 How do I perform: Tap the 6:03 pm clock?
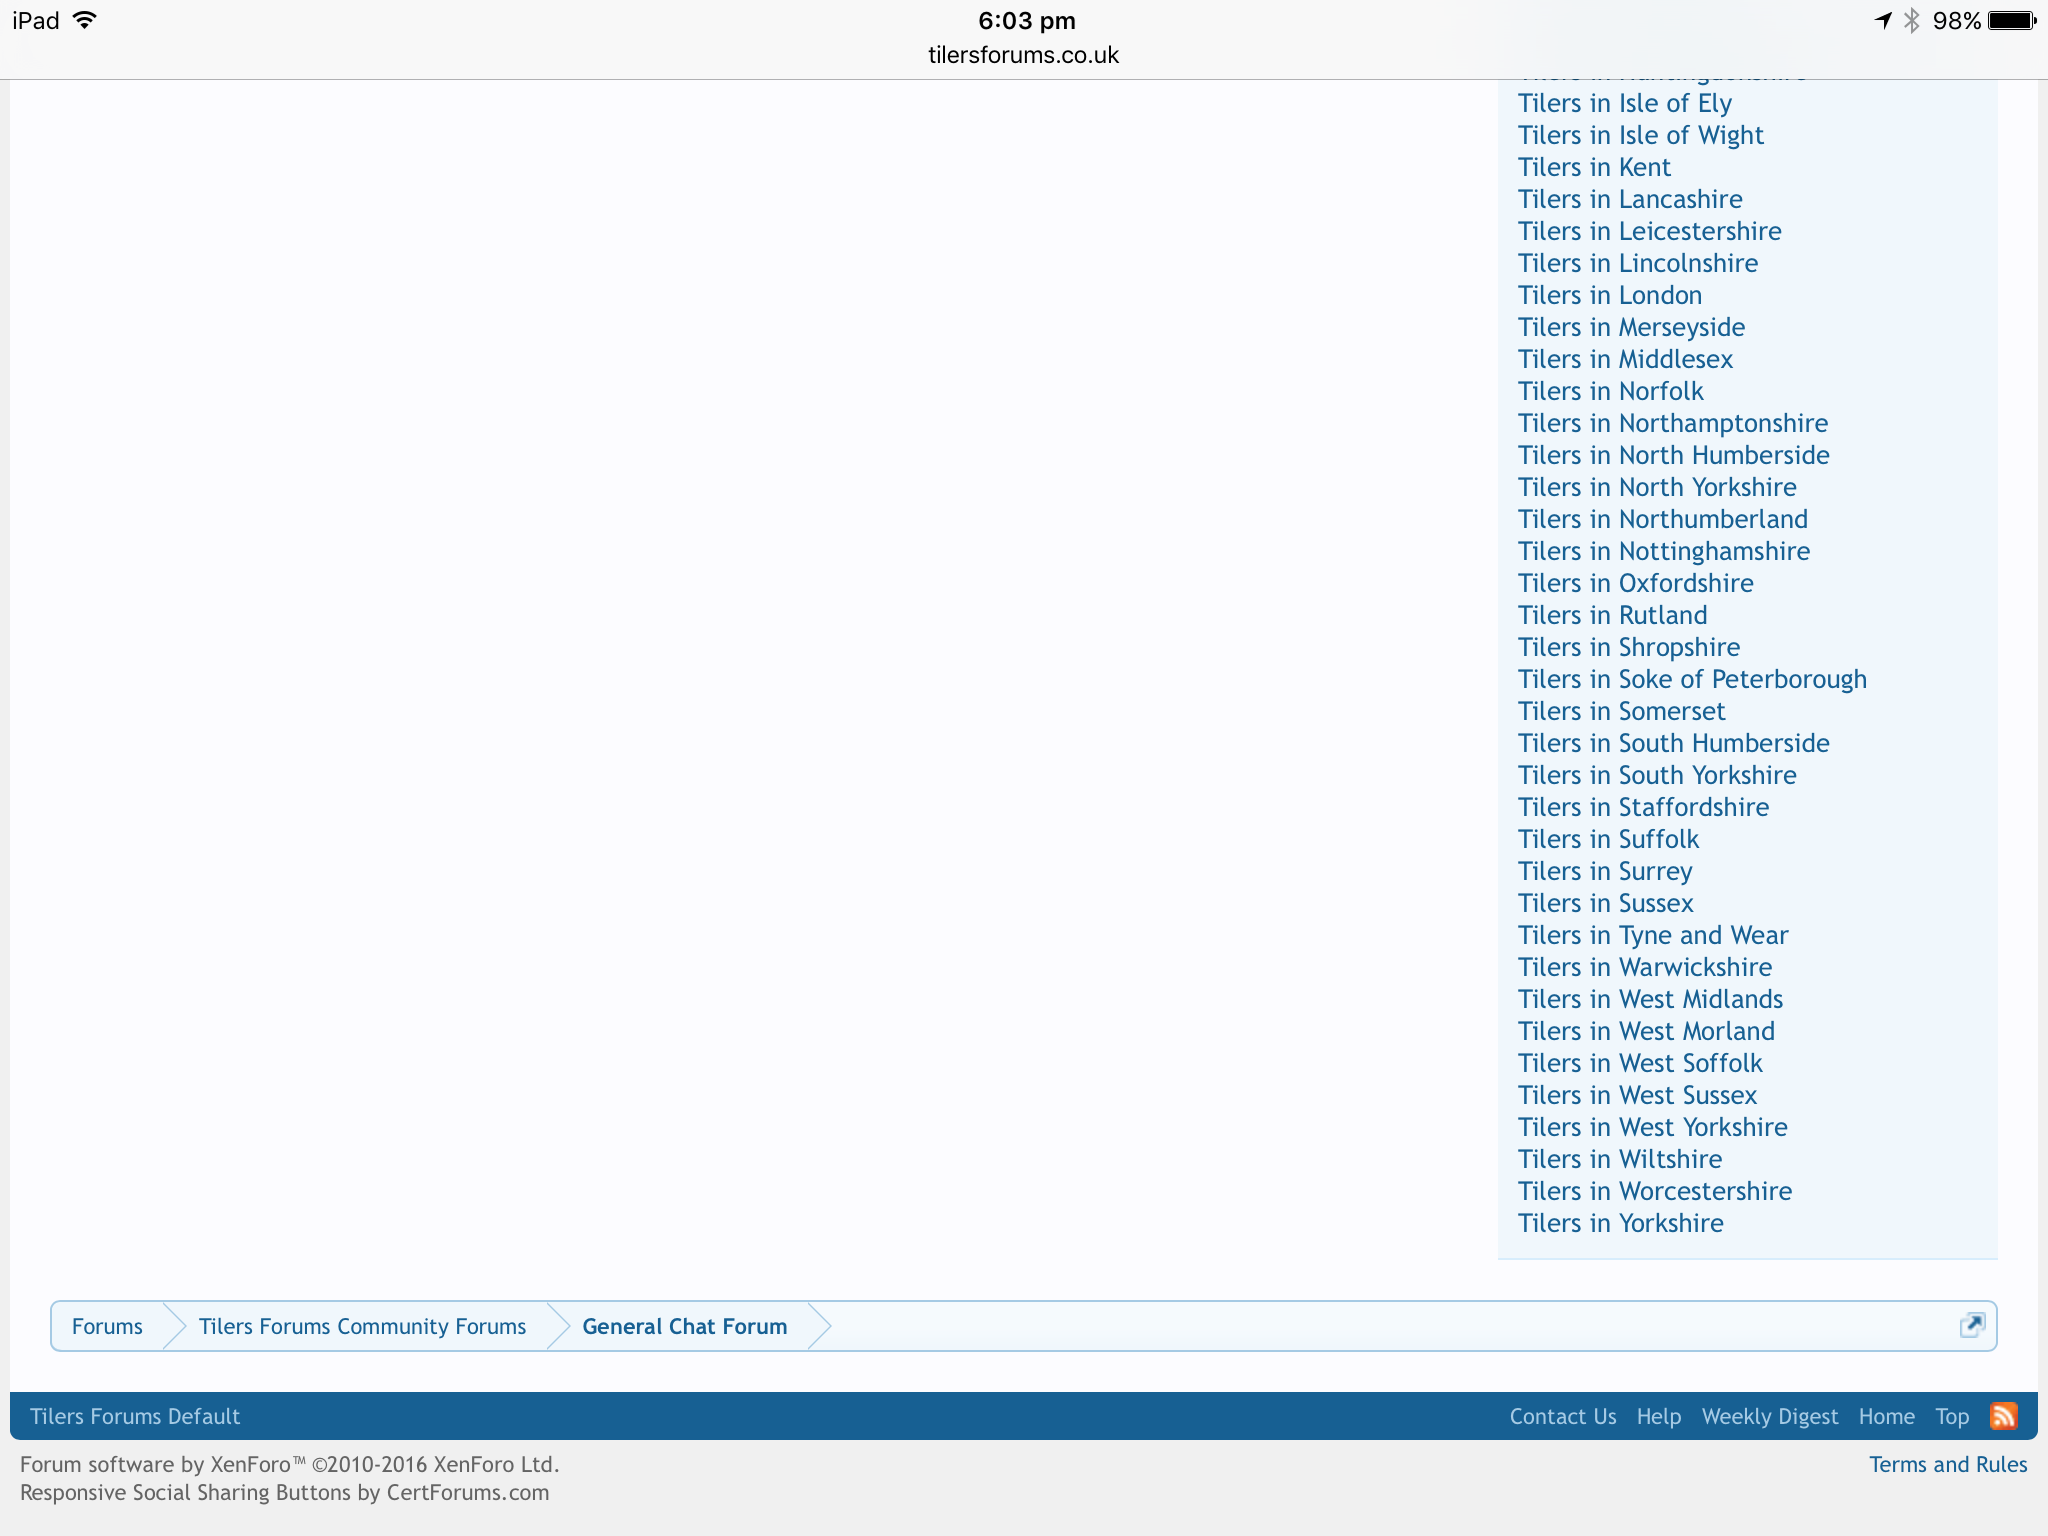[x=1027, y=20]
